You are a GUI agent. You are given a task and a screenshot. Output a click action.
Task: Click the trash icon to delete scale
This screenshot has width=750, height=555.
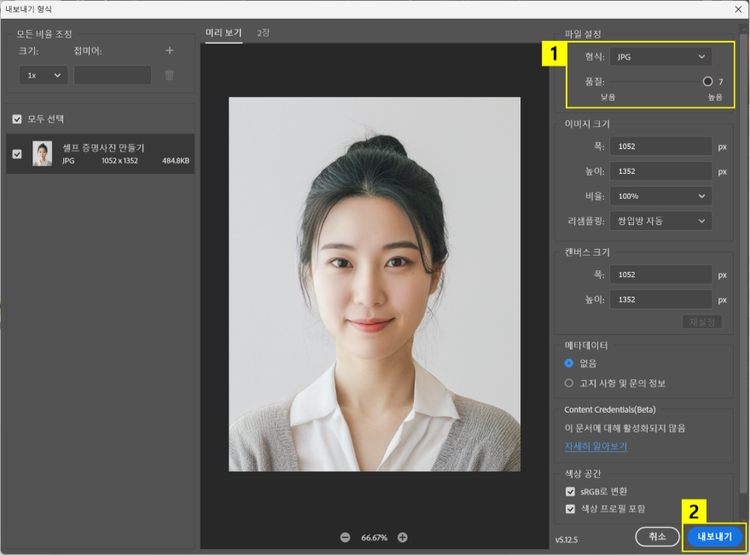(169, 75)
